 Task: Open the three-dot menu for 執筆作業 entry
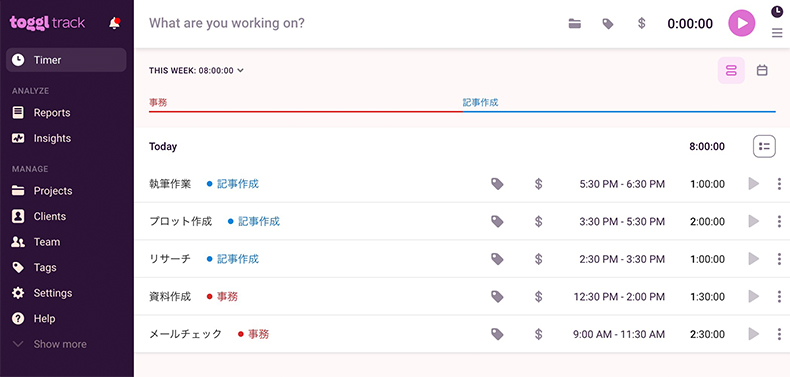tap(779, 184)
